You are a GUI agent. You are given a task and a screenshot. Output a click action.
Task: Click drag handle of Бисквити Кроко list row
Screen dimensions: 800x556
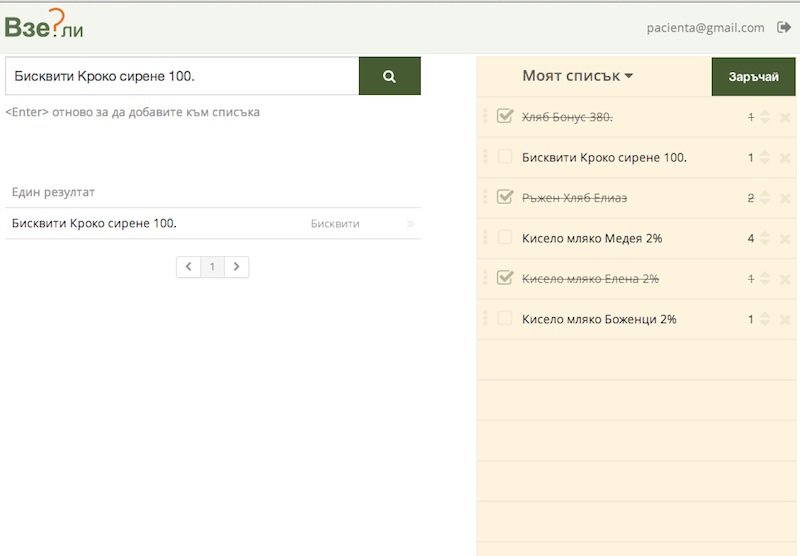[x=485, y=156]
